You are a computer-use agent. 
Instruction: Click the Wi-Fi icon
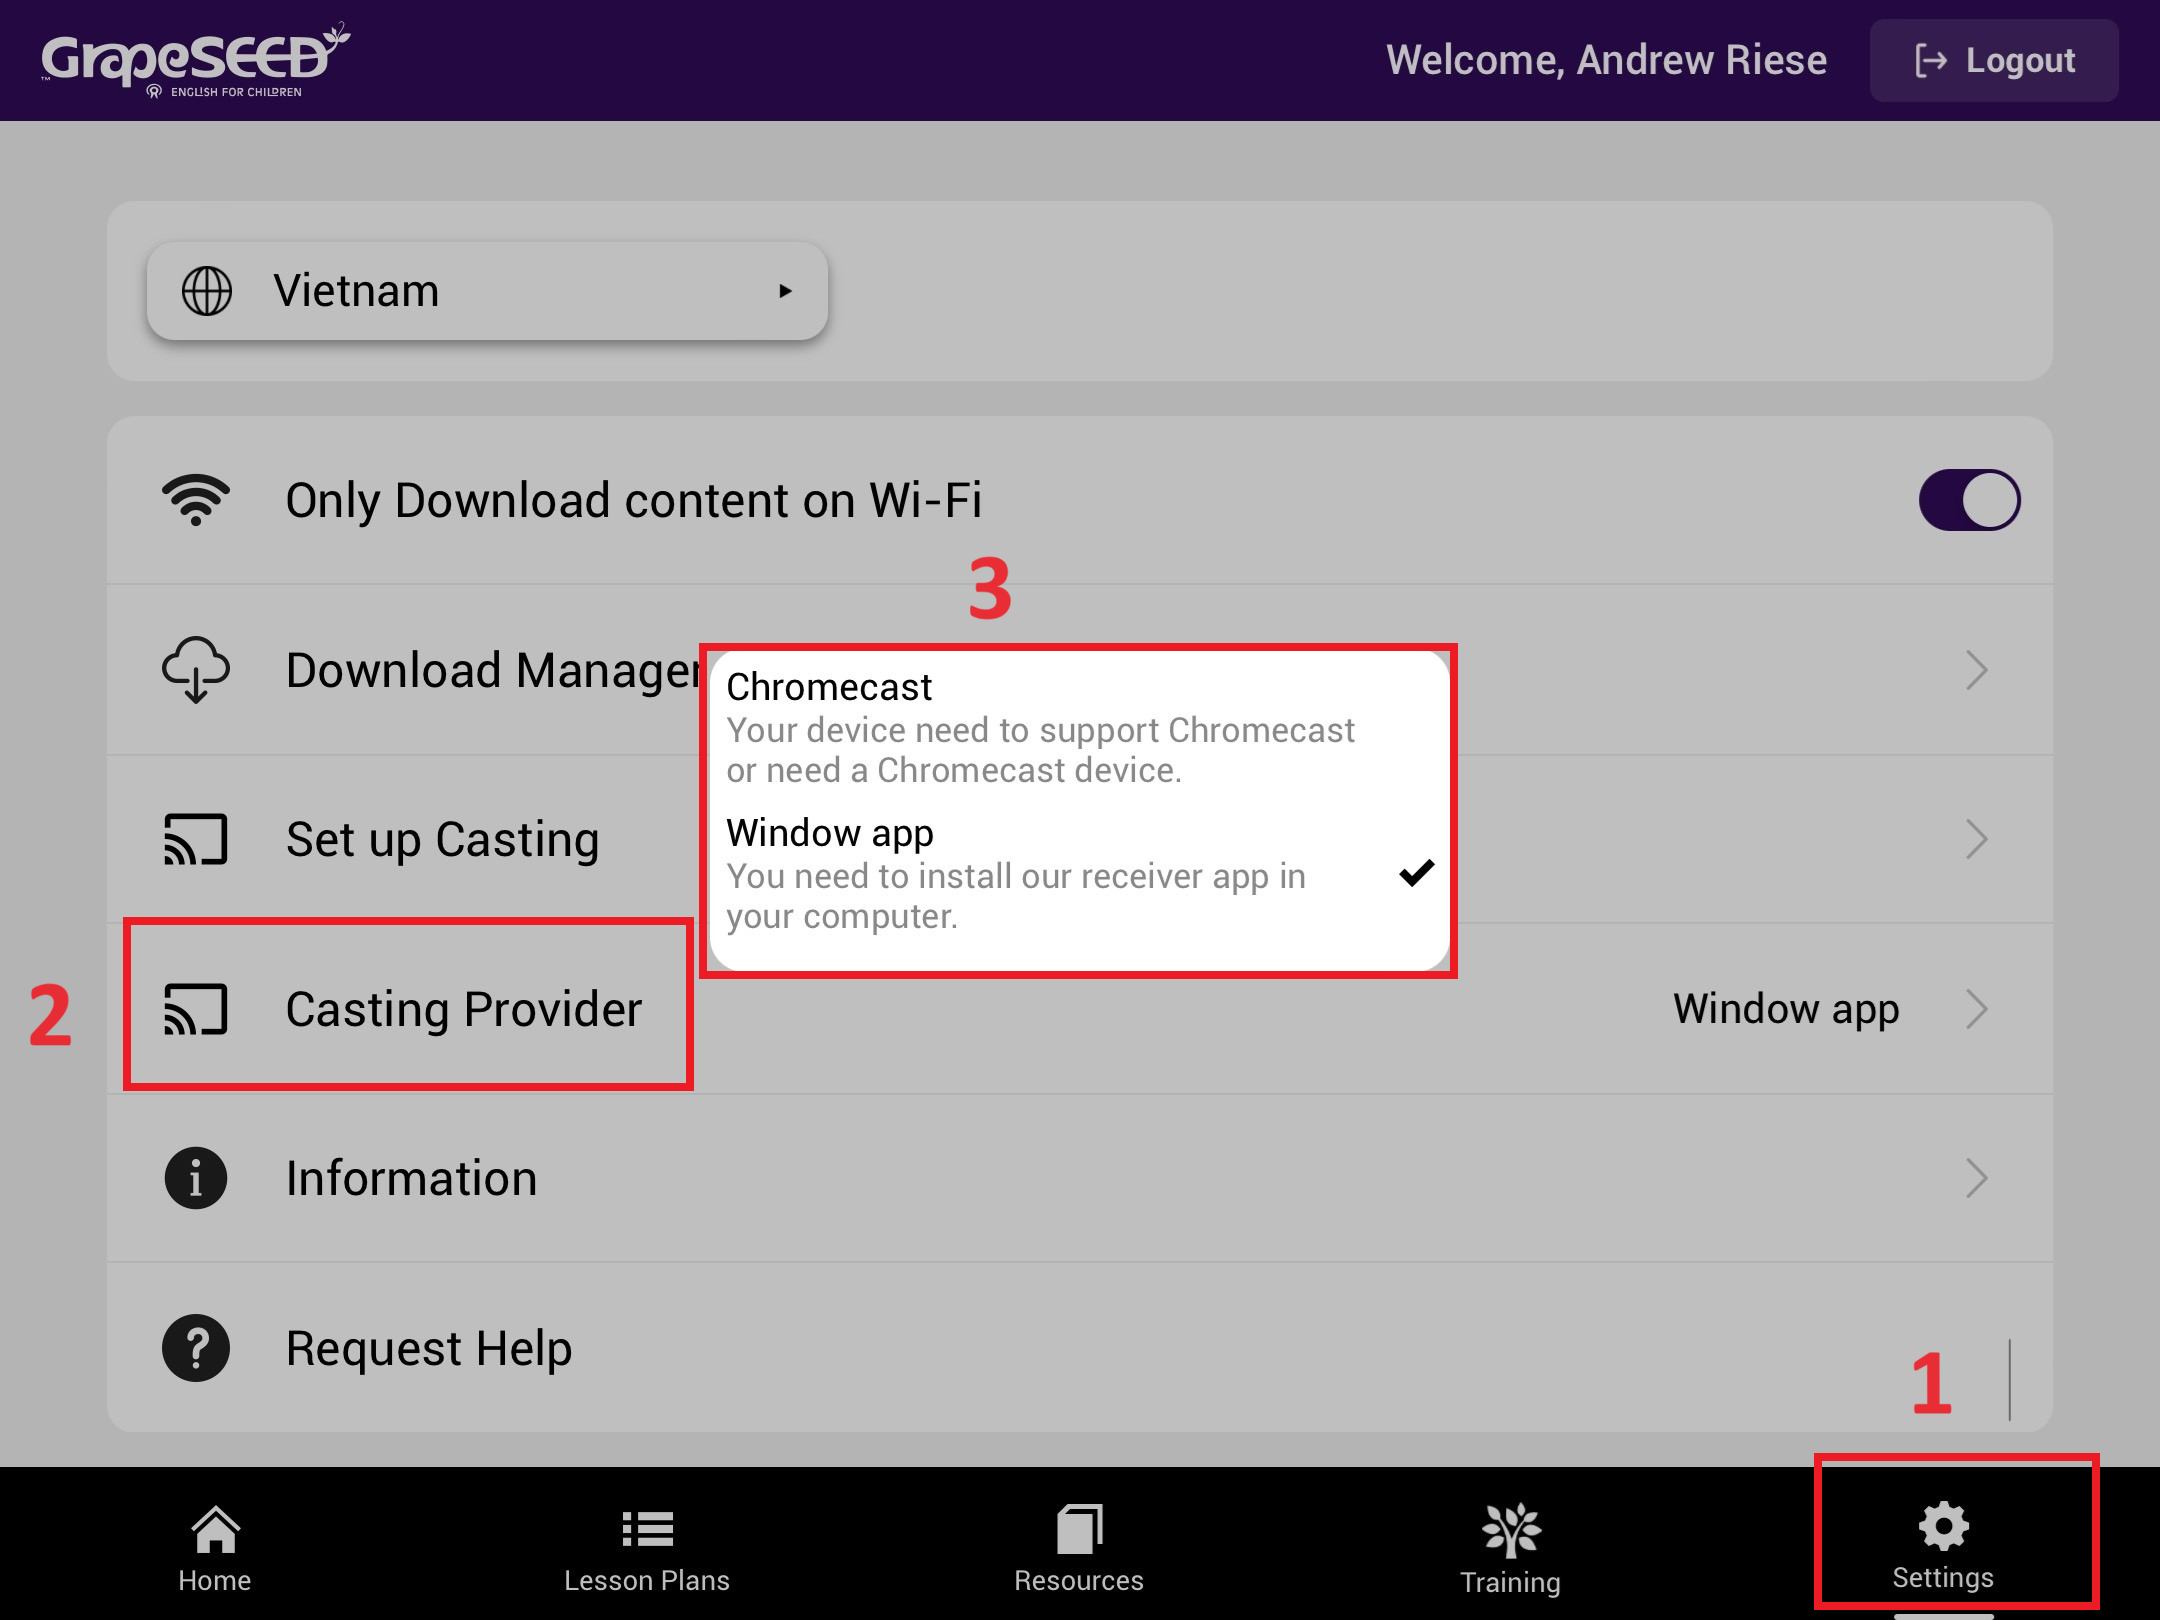(x=196, y=499)
